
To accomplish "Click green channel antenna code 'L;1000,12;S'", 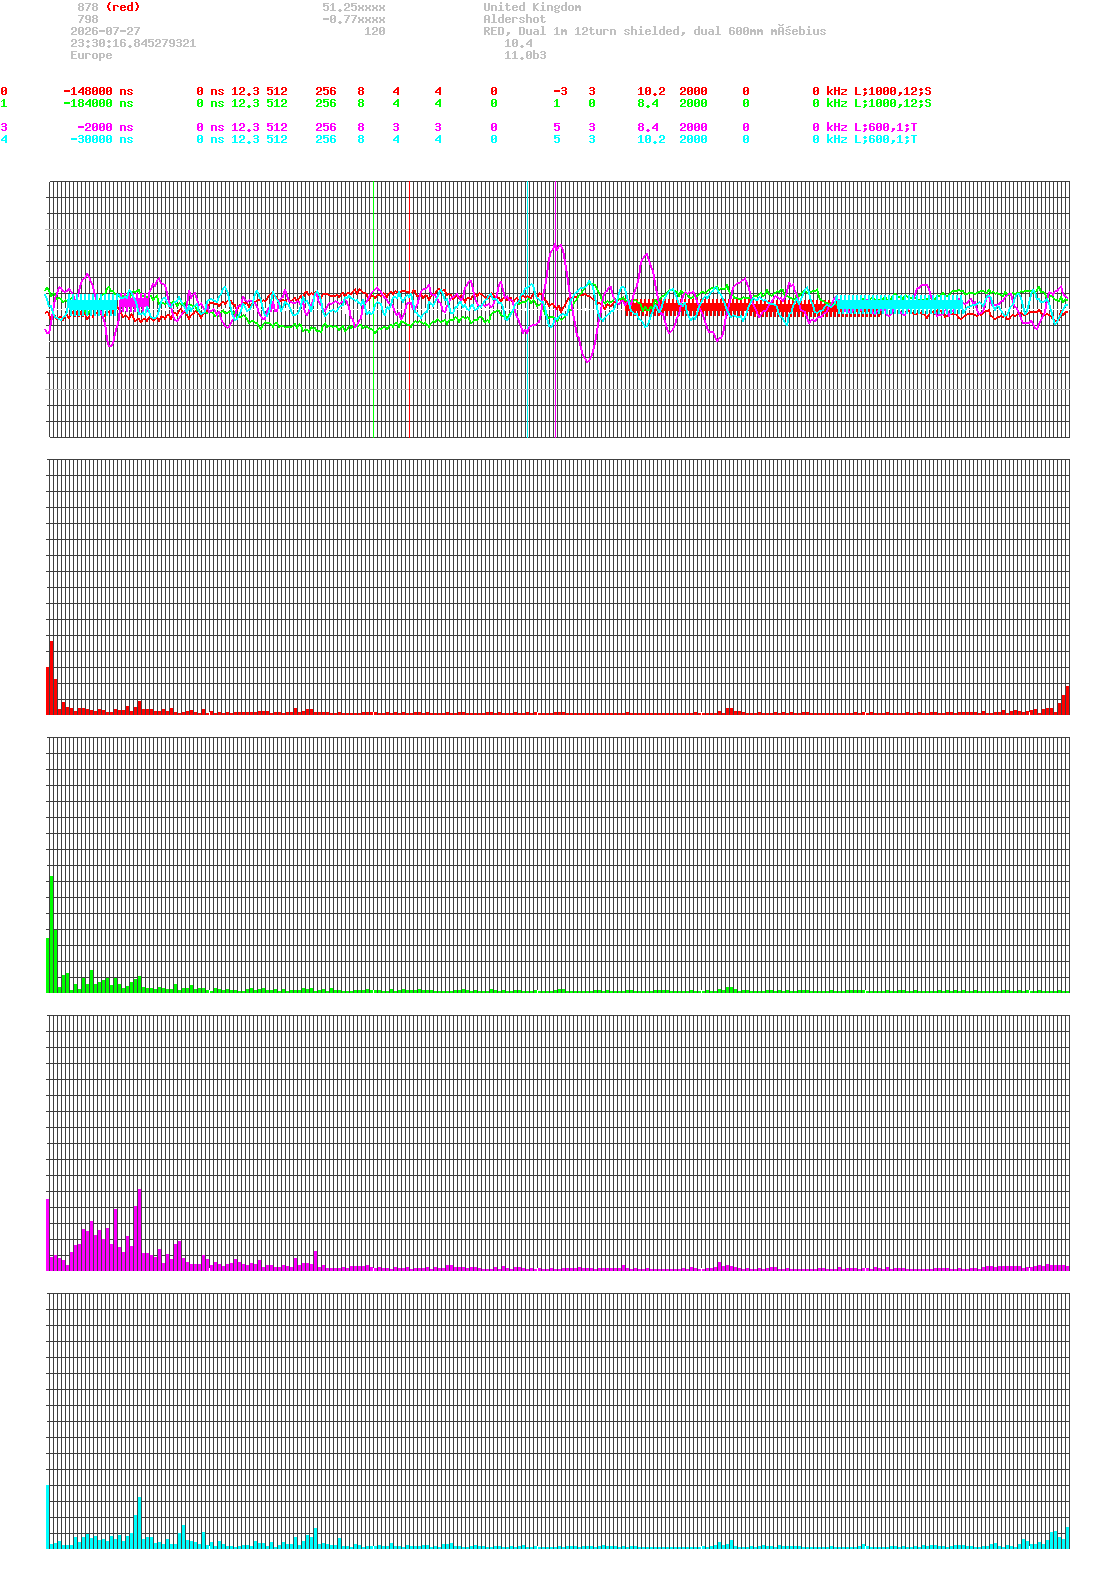I will [x=893, y=103].
